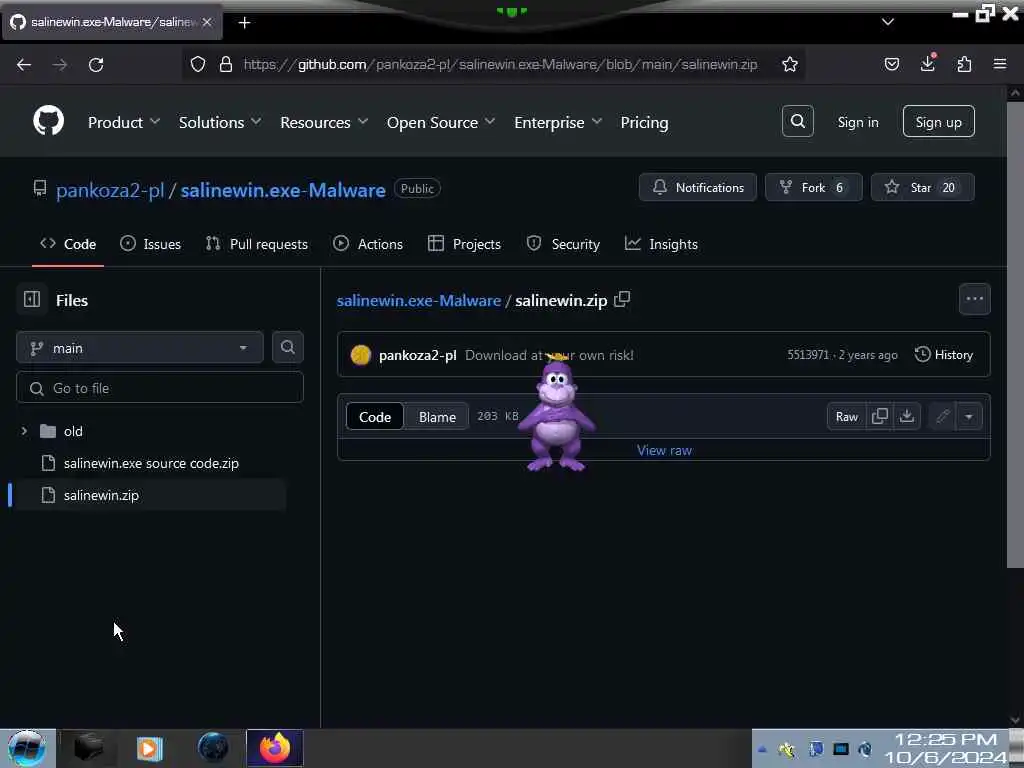
Task: Close the salinewin.exe-Malware browser tab
Action: click(x=207, y=22)
